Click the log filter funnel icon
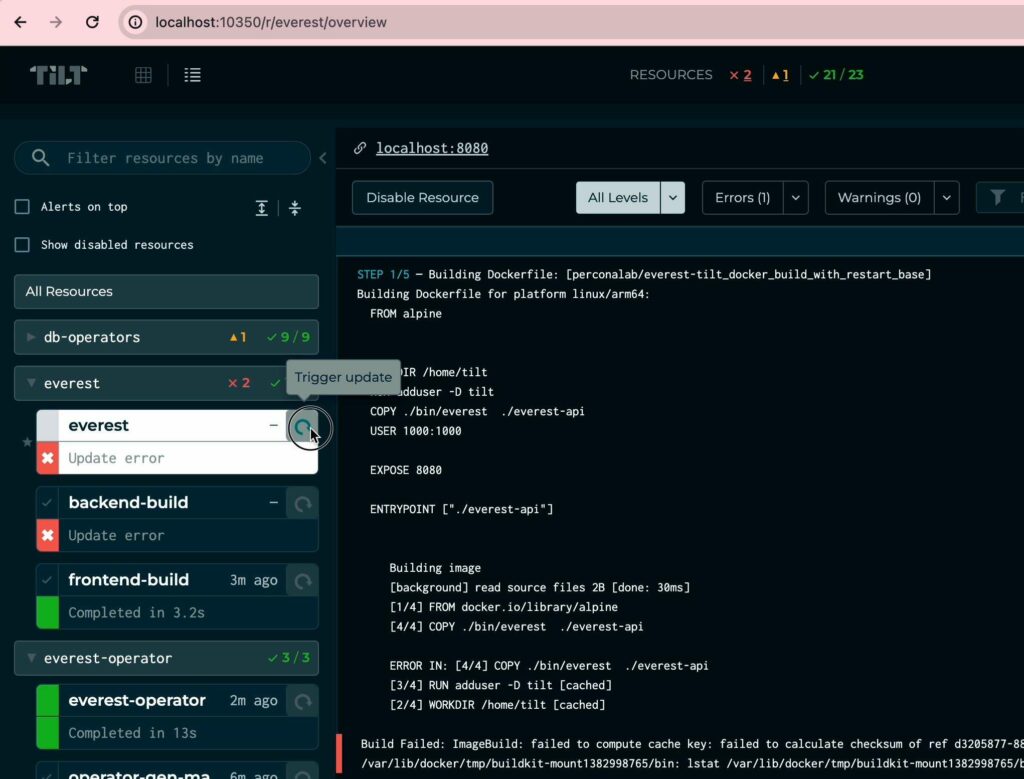 pyautogui.click(x=999, y=197)
